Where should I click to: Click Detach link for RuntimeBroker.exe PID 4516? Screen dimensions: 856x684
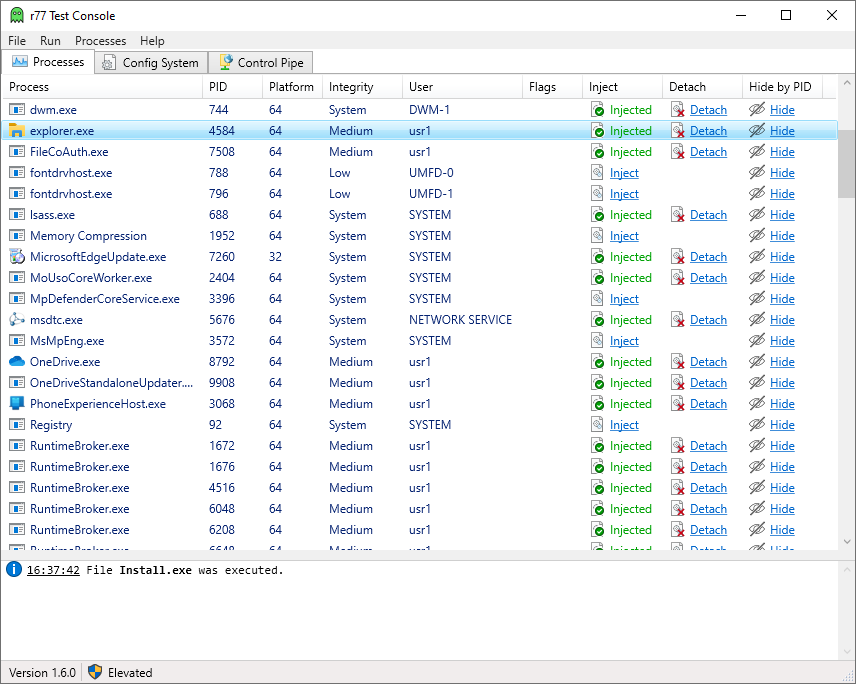pyautogui.click(x=708, y=488)
